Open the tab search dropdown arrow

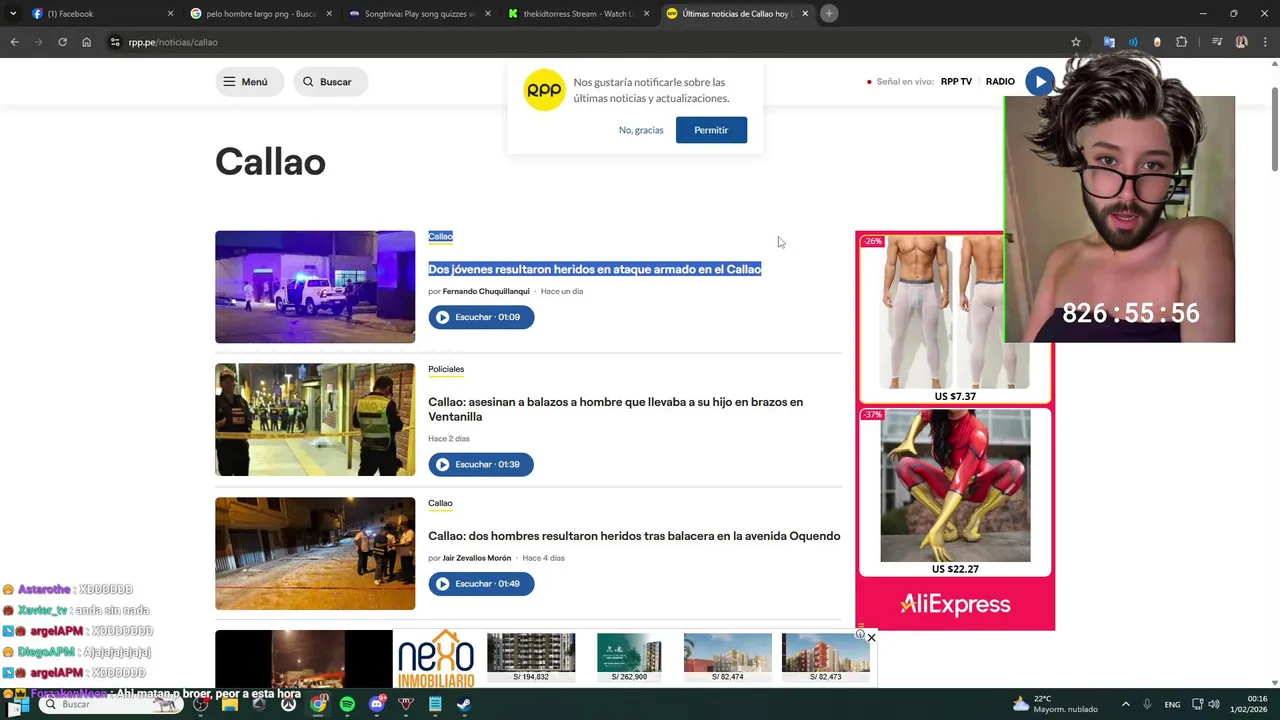coord(12,14)
